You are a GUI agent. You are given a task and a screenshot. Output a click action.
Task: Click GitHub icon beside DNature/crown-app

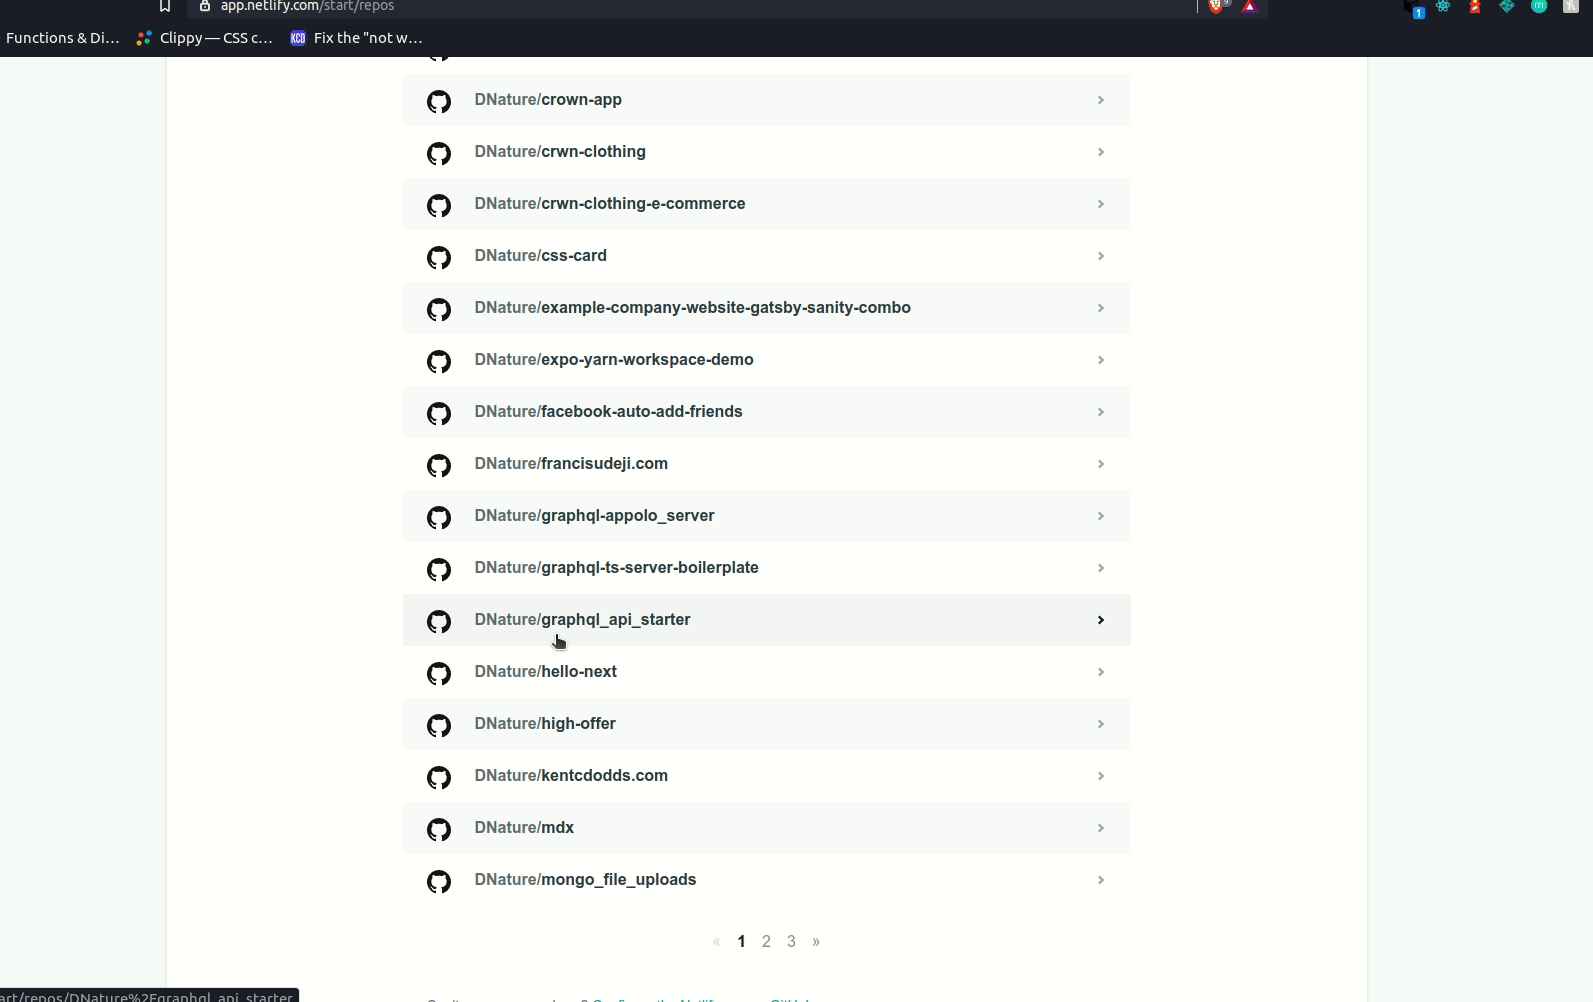click(x=439, y=101)
